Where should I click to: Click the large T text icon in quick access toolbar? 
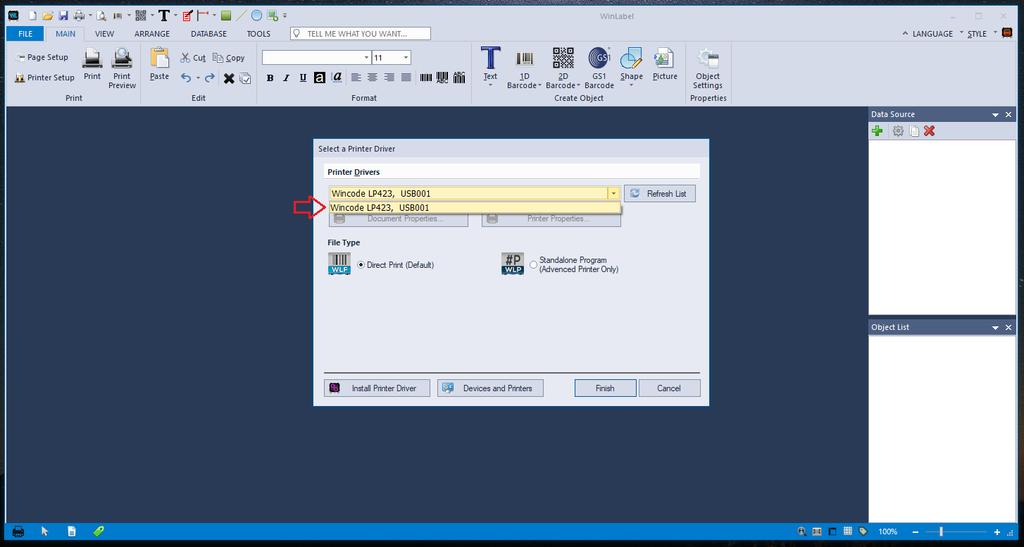click(x=164, y=16)
